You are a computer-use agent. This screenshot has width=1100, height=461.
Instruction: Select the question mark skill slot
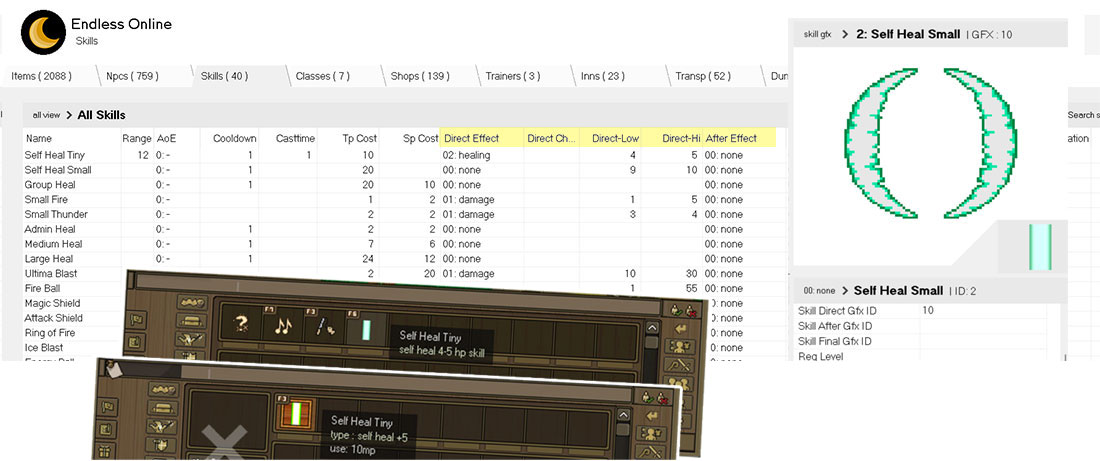240,326
